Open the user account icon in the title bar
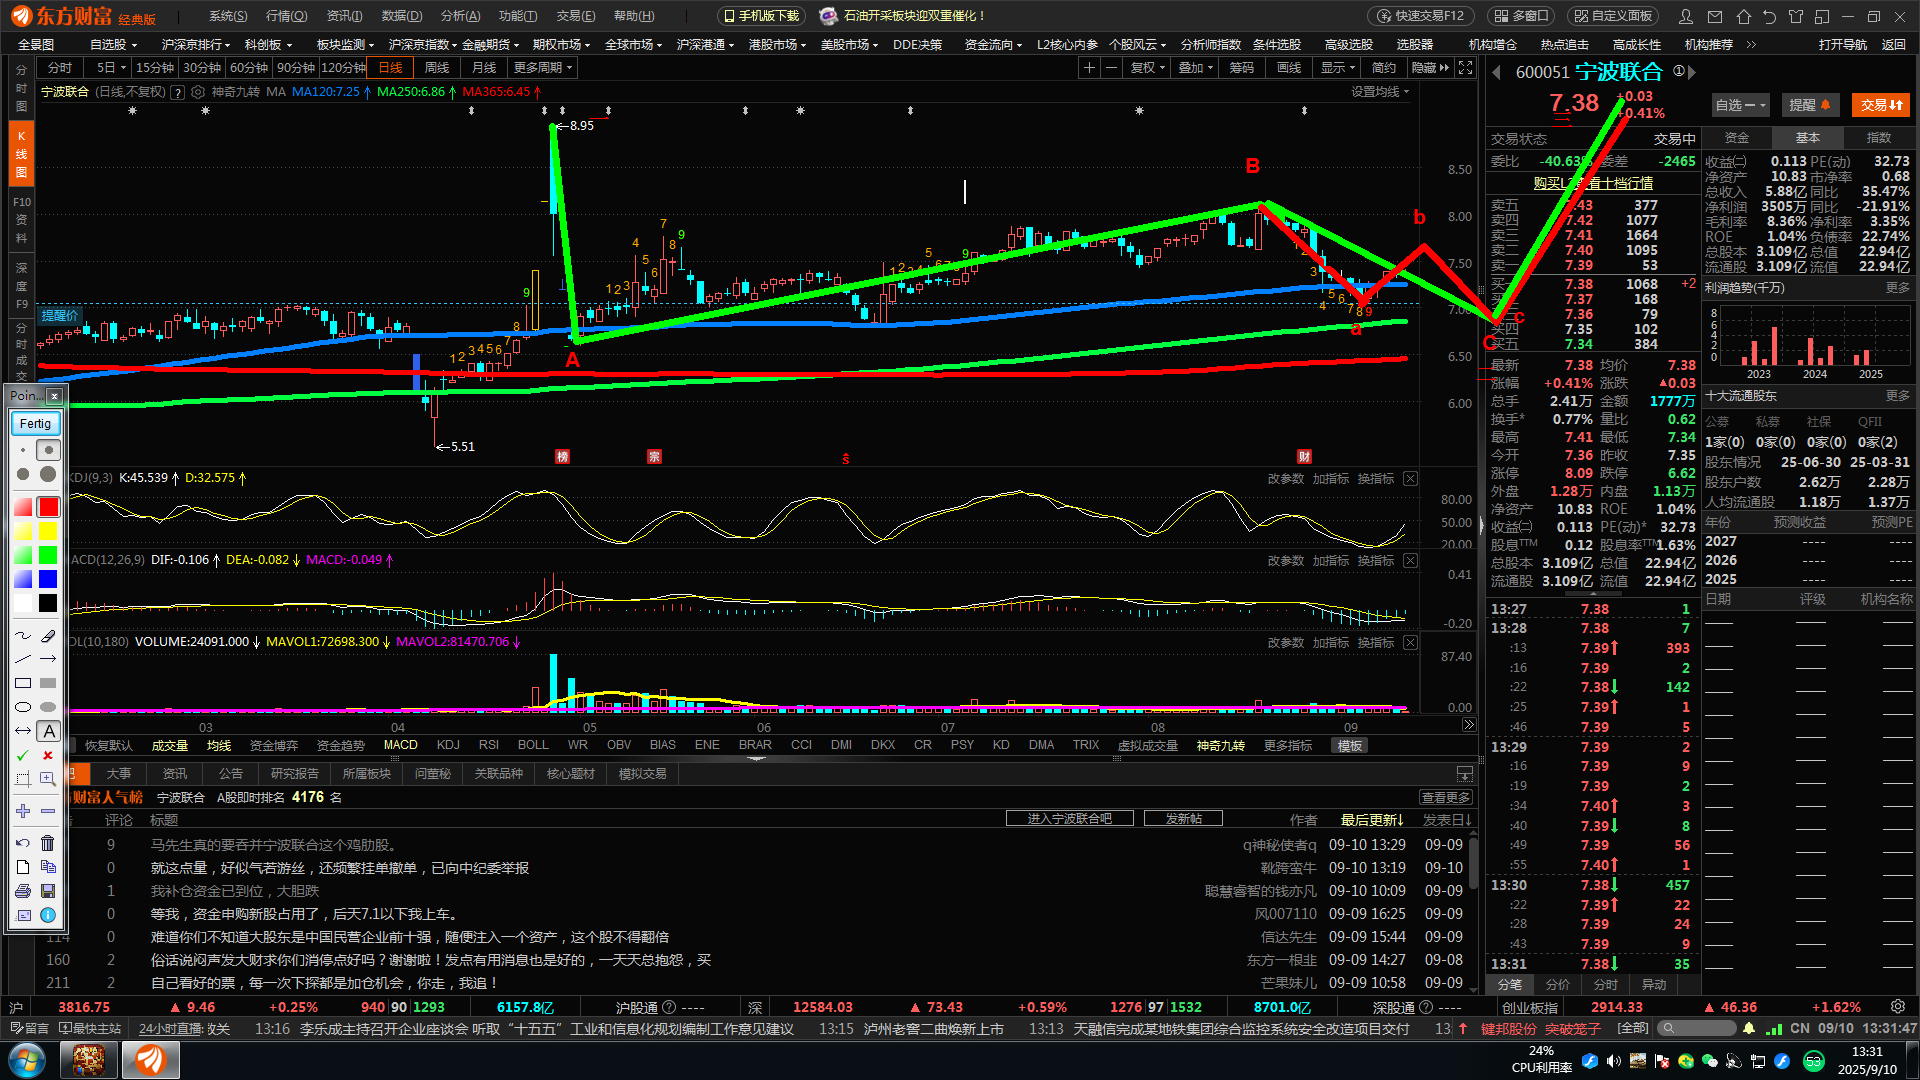Screen dimensions: 1920x1080 1686,16
